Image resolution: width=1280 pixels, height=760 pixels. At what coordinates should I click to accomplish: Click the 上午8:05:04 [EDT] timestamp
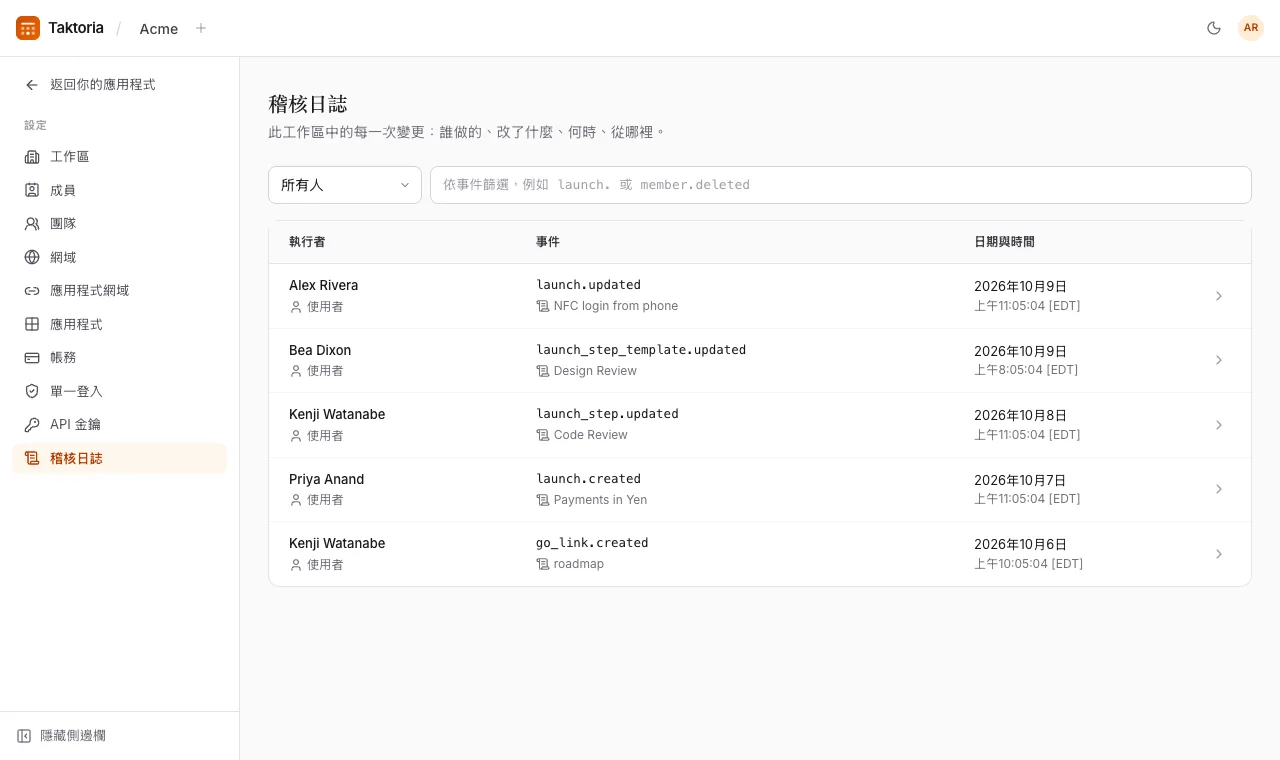[1026, 370]
